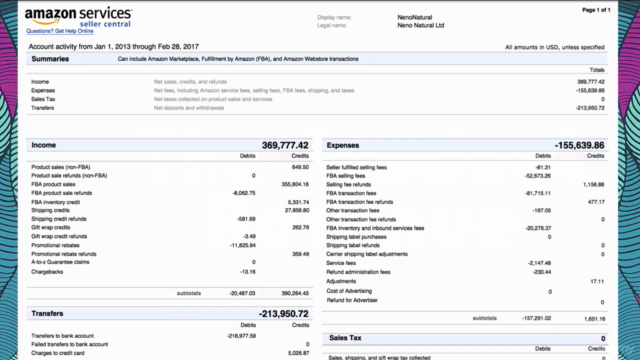Click FBA product sale refunds amount -8,062.75

coord(244,193)
